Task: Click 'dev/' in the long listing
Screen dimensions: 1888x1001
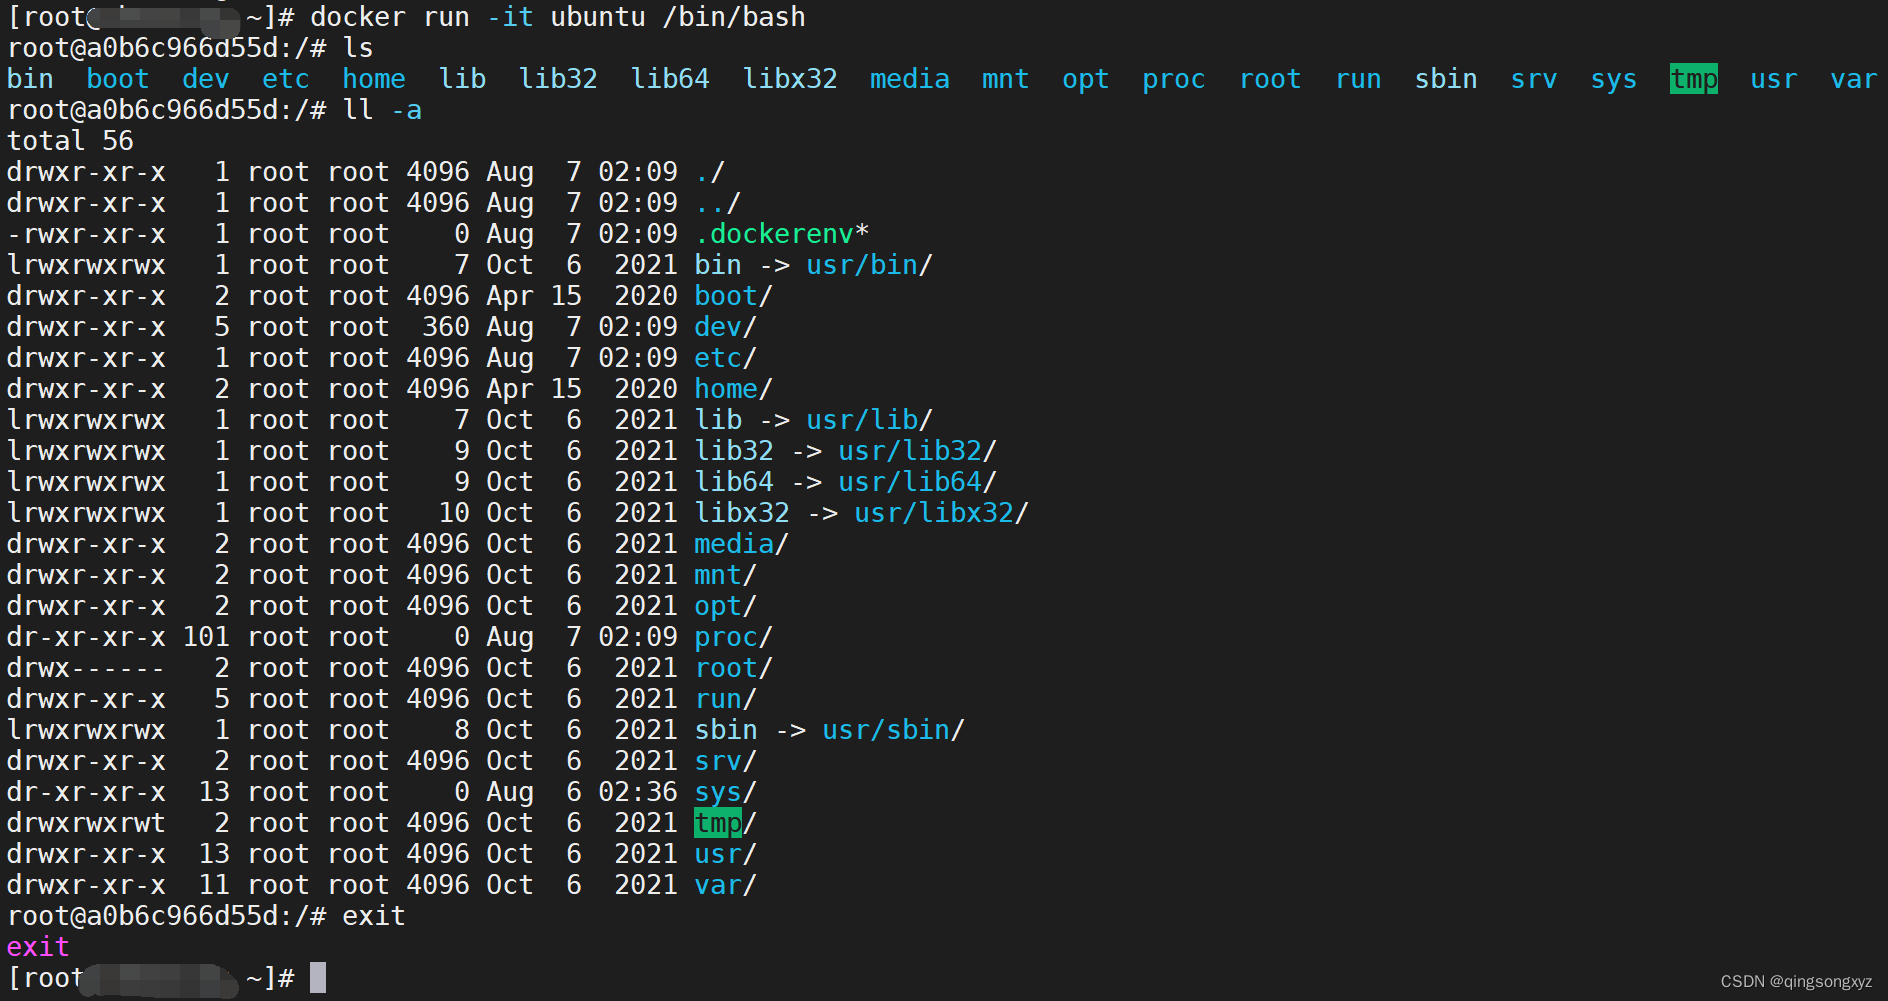Action: [x=726, y=327]
